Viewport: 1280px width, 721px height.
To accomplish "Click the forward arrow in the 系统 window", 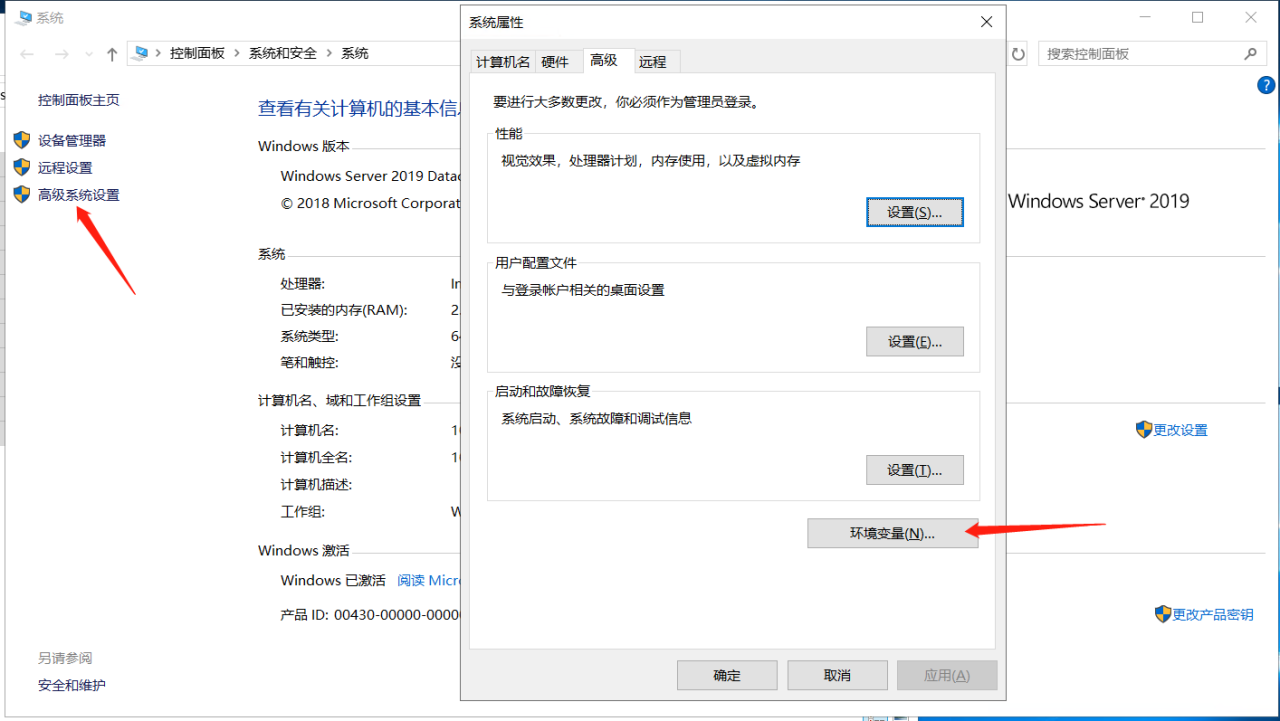I will [61, 54].
